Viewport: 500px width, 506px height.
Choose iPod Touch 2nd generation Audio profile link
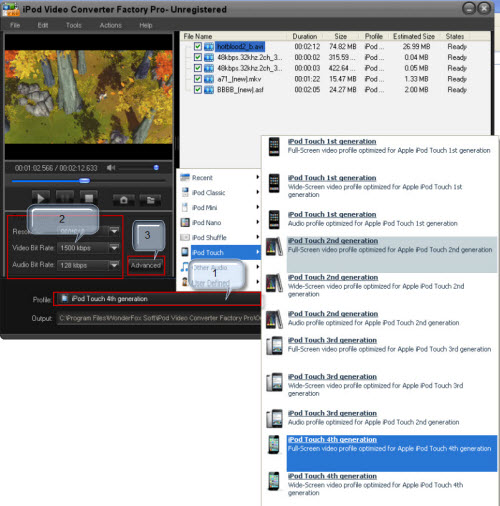pos(333,314)
